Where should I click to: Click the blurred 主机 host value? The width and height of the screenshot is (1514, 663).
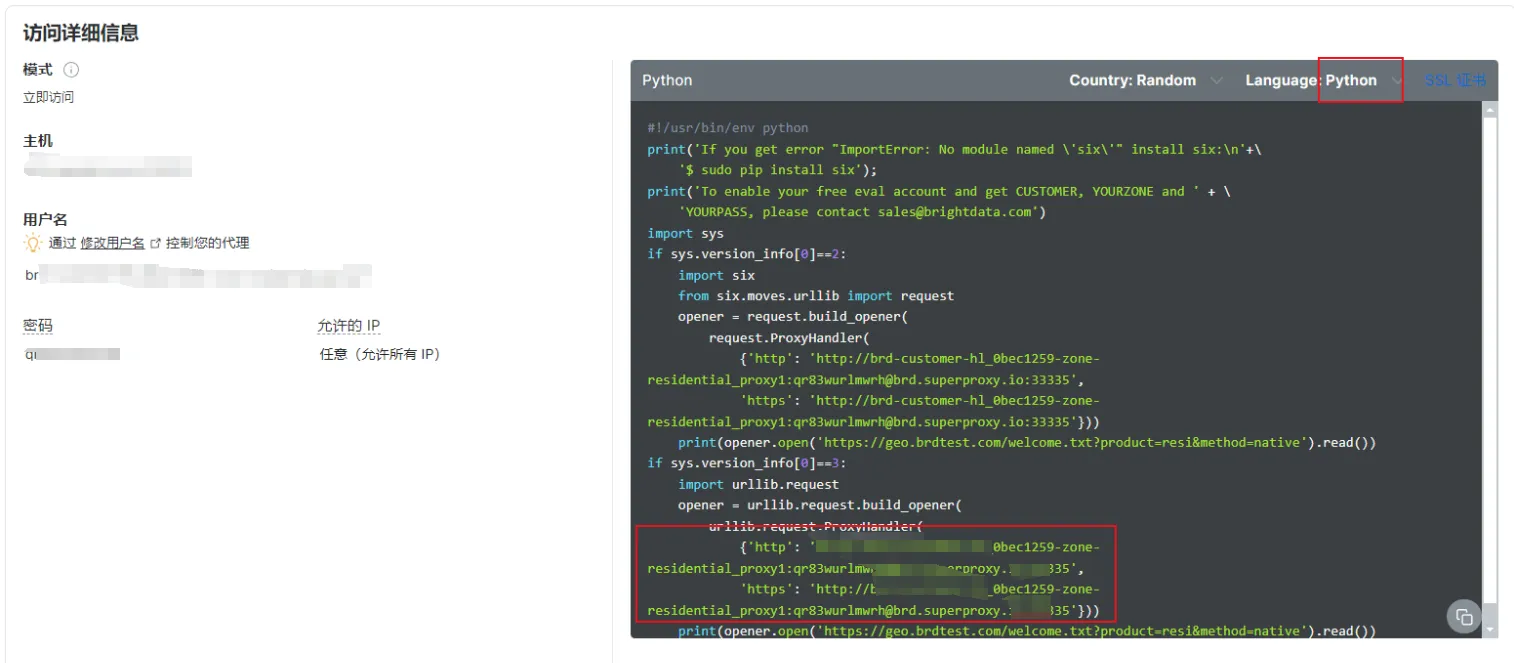pyautogui.click(x=108, y=166)
